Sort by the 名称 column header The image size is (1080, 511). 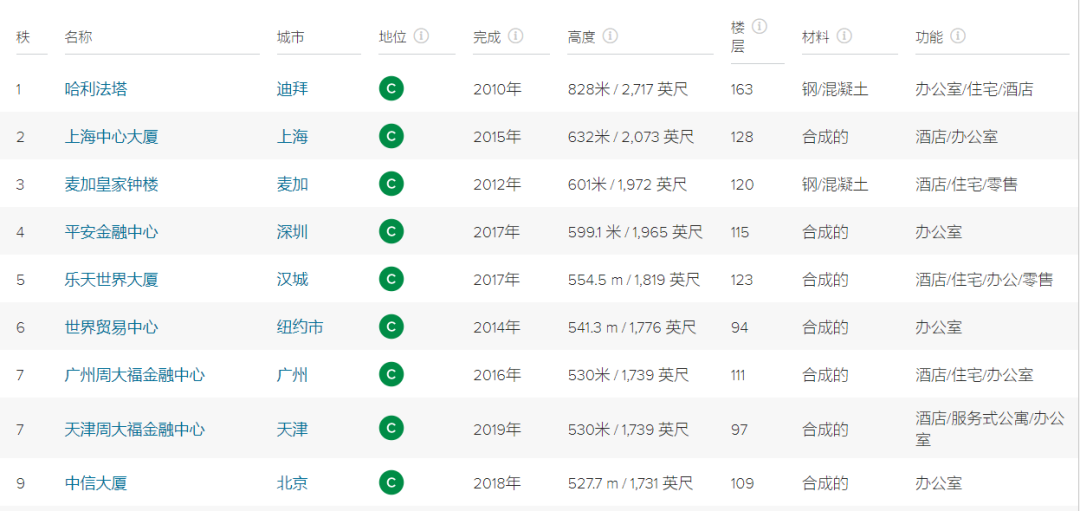(x=78, y=36)
